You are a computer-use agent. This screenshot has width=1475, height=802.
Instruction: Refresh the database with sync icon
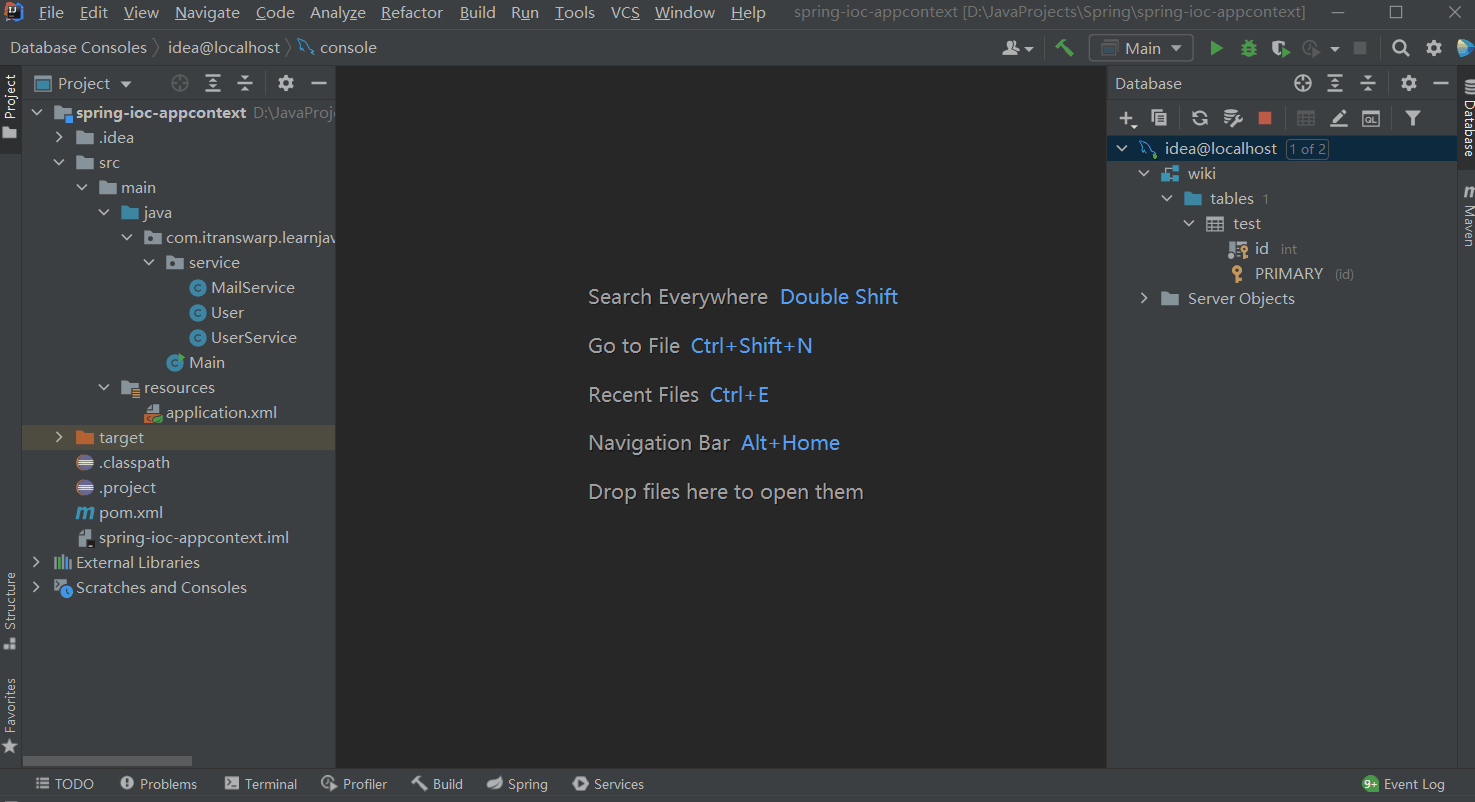tap(1200, 118)
